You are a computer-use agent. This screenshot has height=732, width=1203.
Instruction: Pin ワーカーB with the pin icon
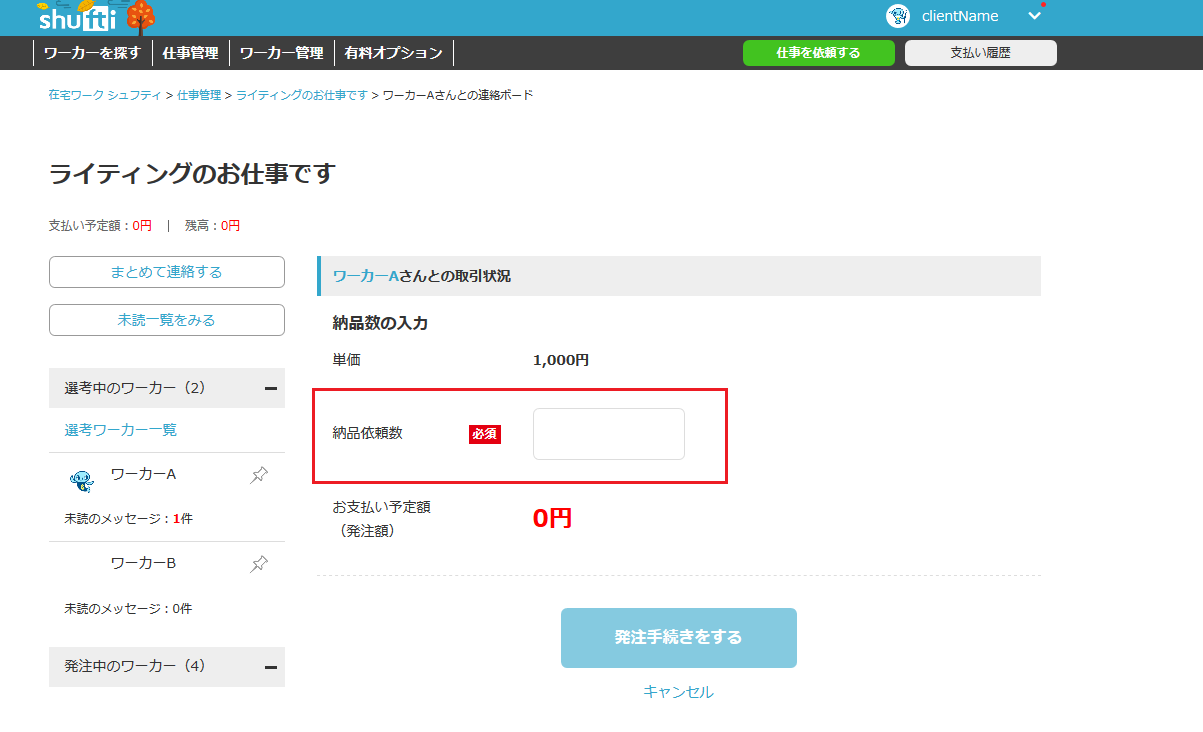[259, 564]
